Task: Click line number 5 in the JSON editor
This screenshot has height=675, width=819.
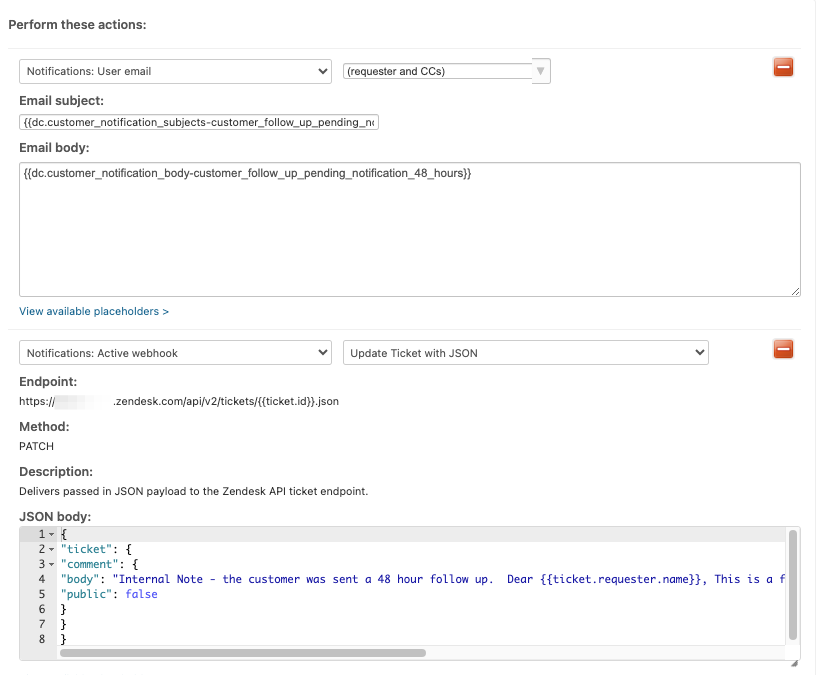Action: pos(40,594)
